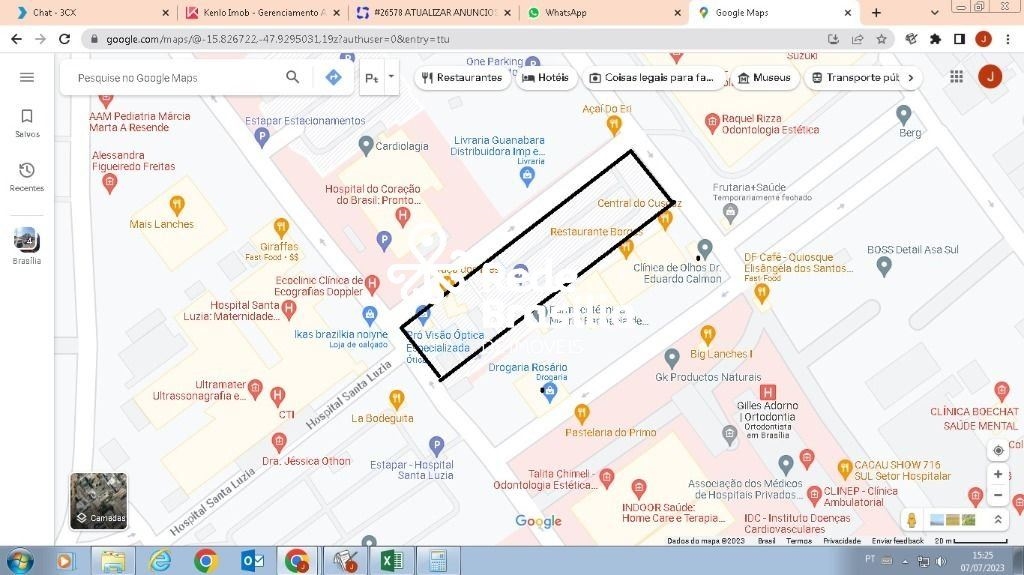Open the Privacidade link
The height and width of the screenshot is (575, 1024).
click(x=842, y=541)
